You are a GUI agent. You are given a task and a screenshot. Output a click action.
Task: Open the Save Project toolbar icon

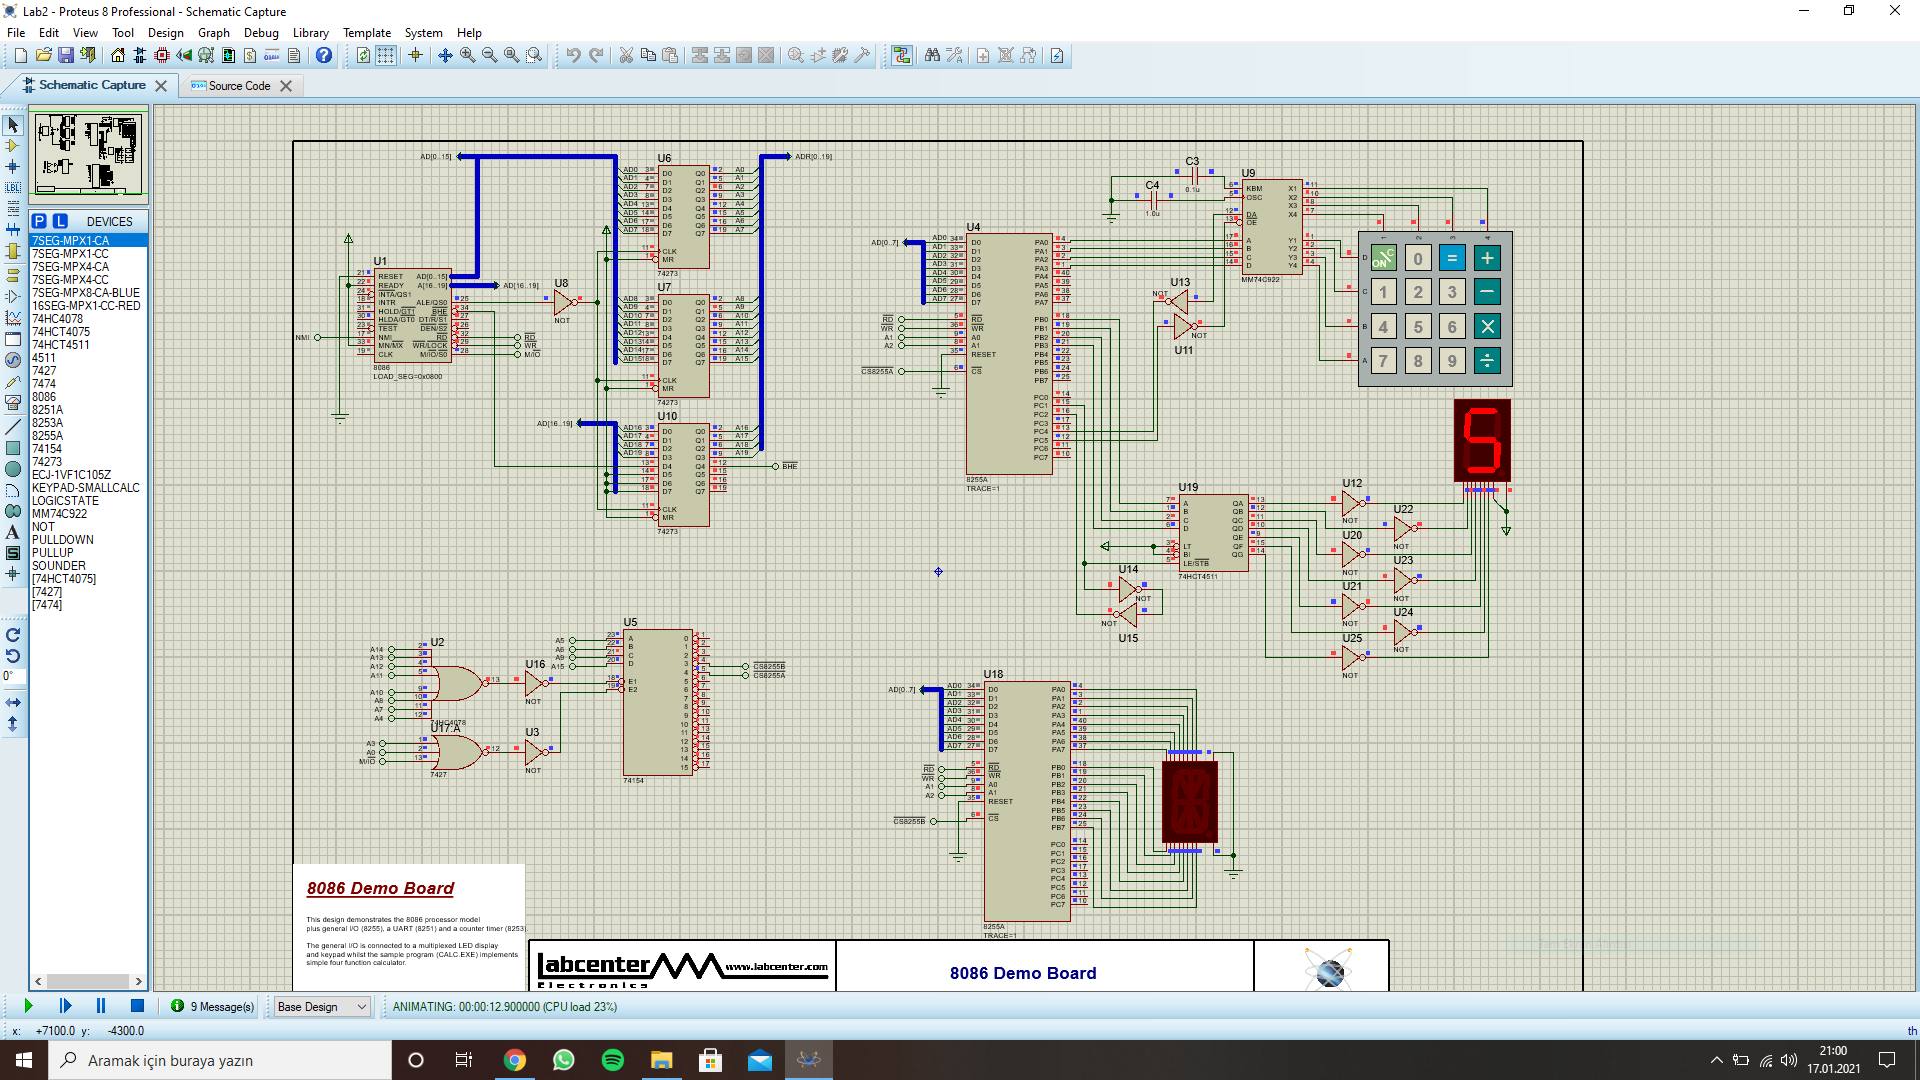66,56
